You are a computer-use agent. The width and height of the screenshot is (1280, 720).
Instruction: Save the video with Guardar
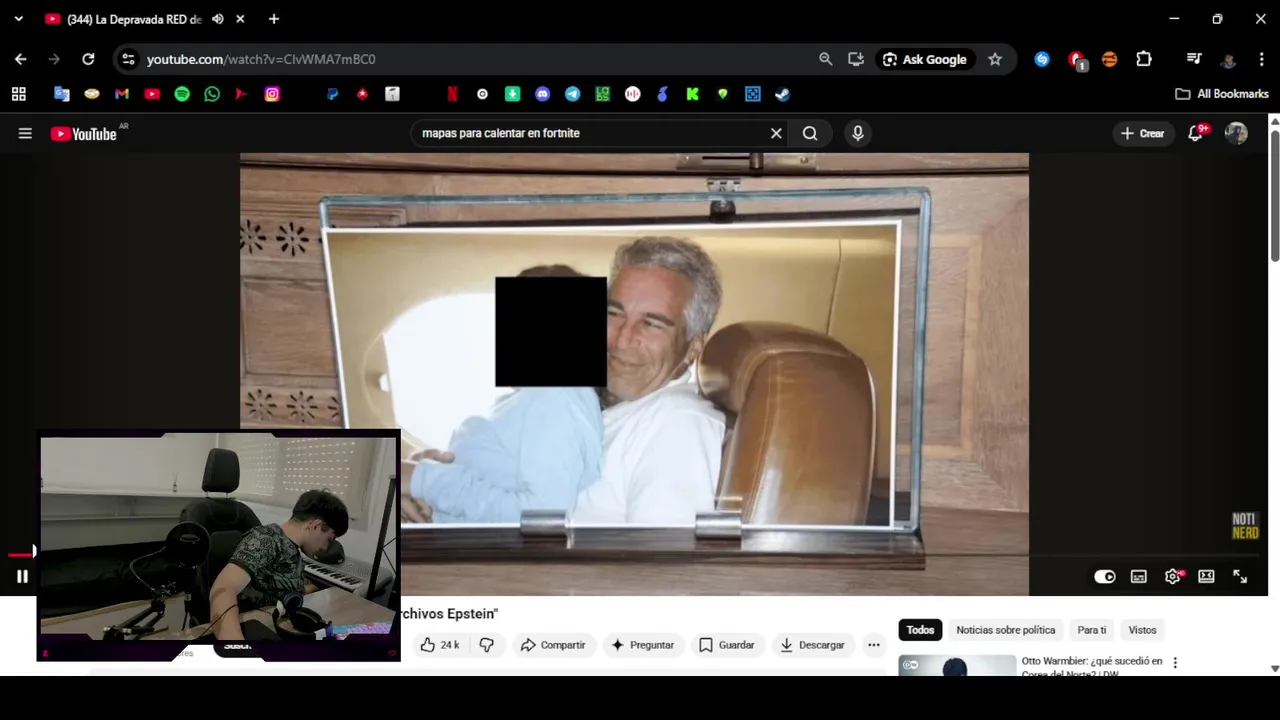[727, 645]
